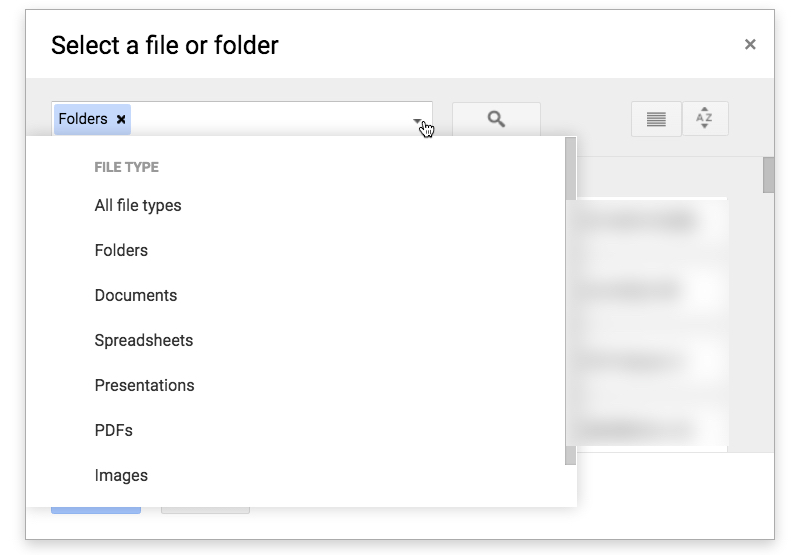Viewport: 791px width, 555px height.
Task: Filter by Documents file type
Action: [x=136, y=295]
